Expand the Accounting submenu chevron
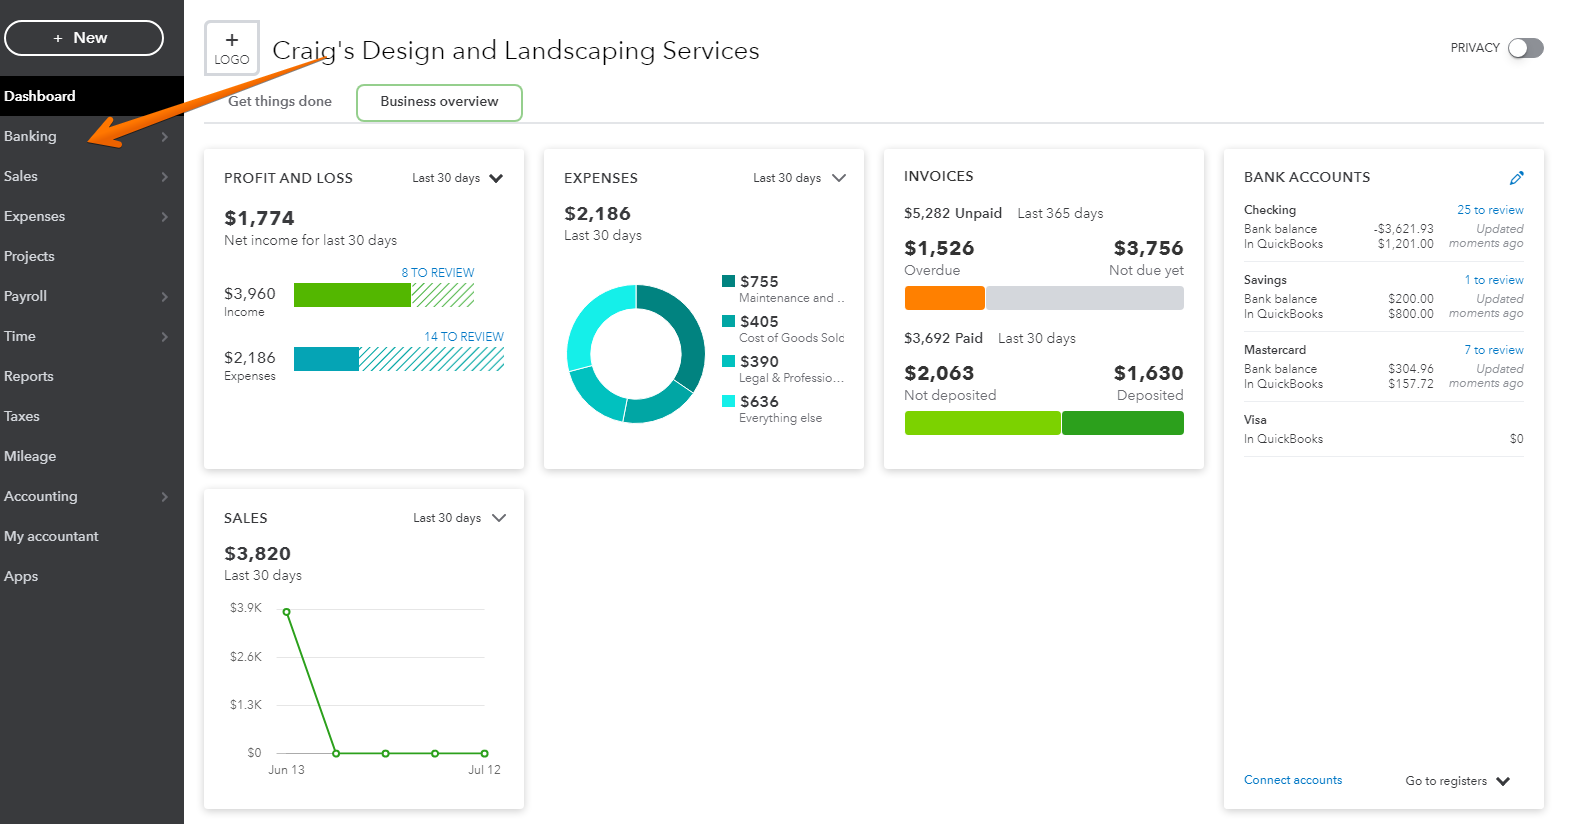 click(x=165, y=497)
